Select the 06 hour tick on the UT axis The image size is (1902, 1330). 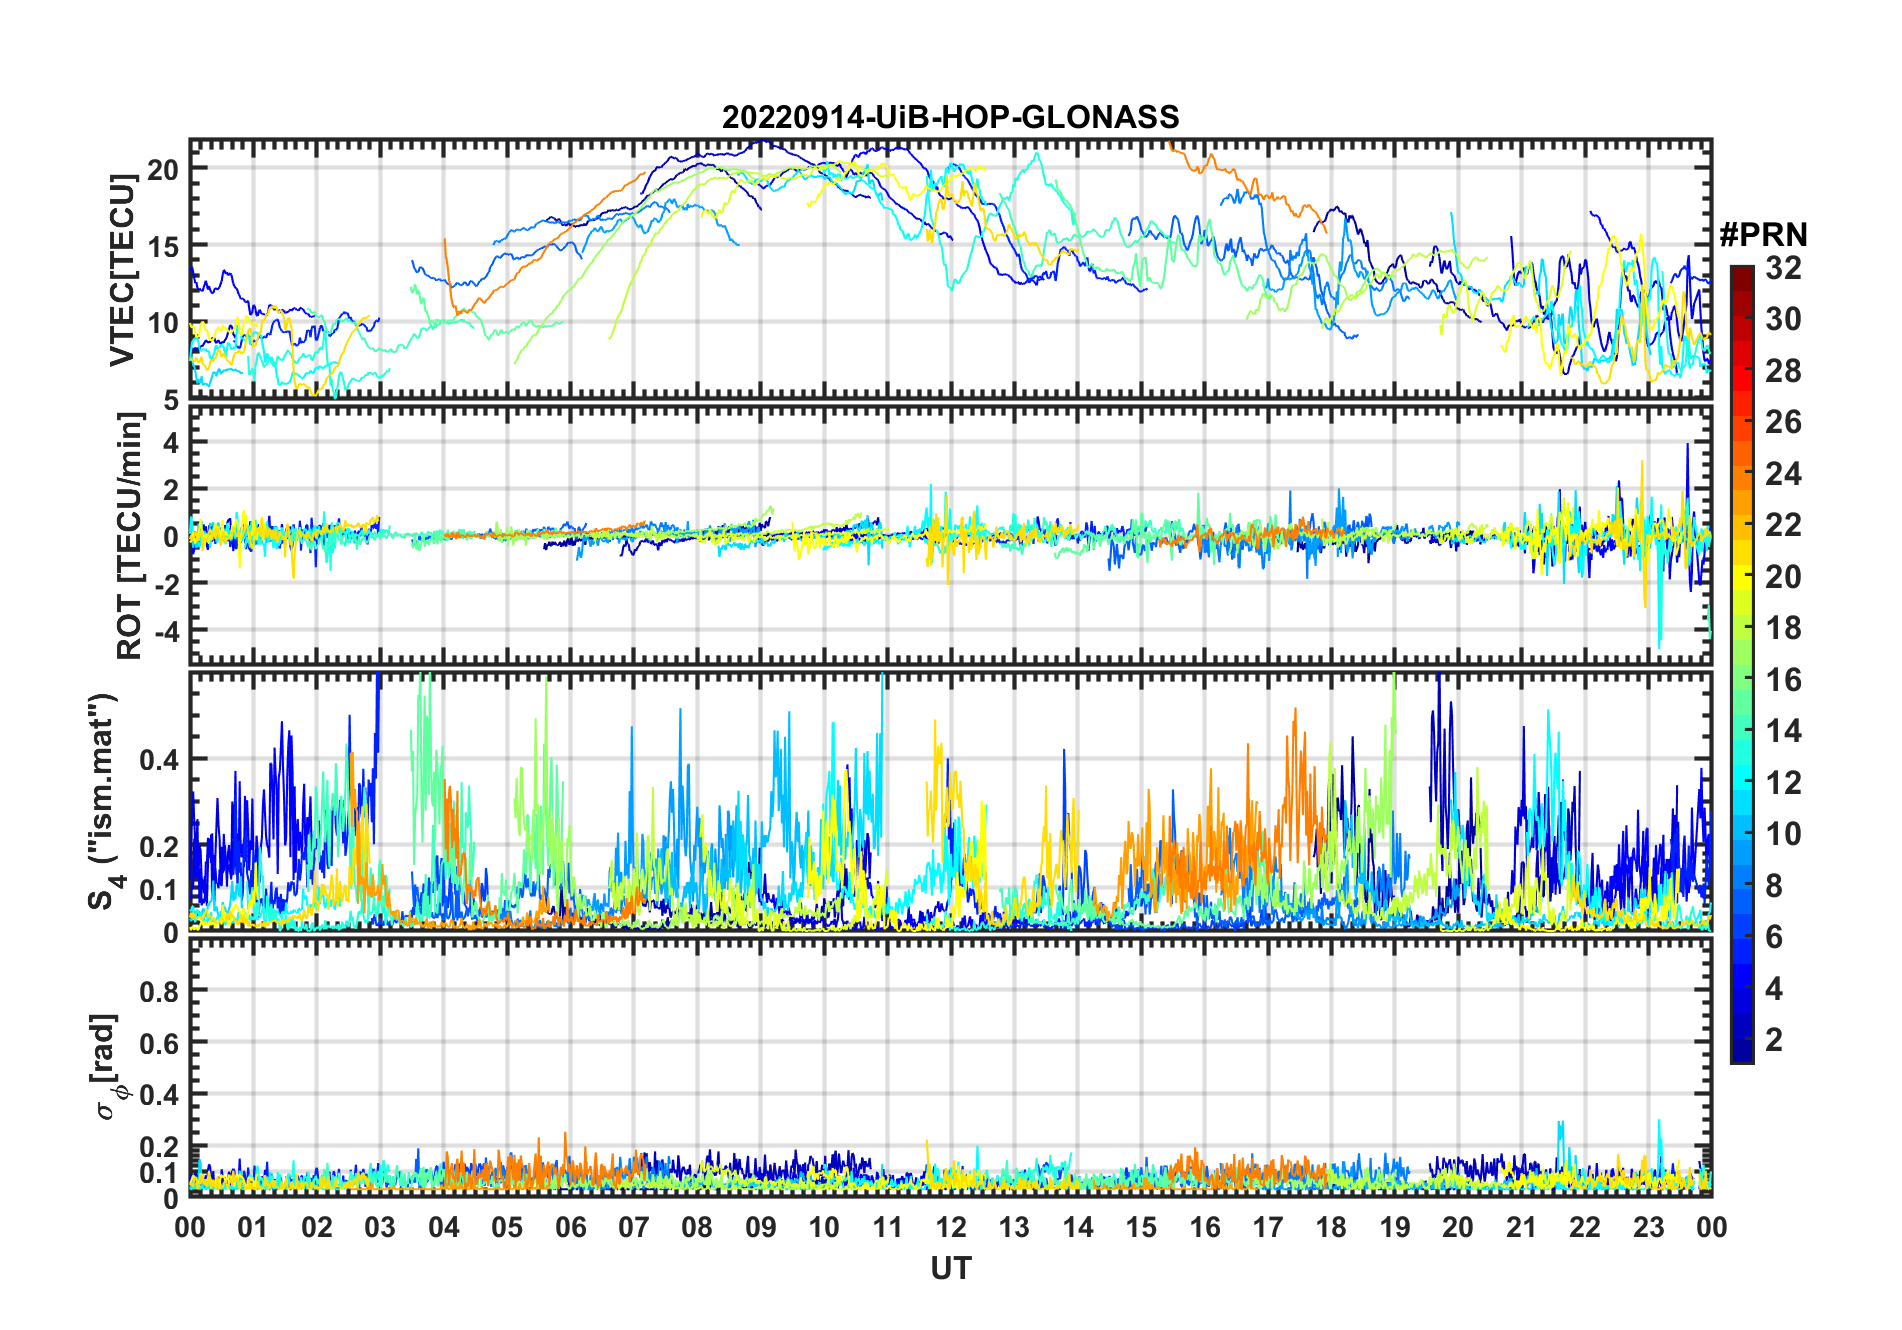[x=570, y=1227]
